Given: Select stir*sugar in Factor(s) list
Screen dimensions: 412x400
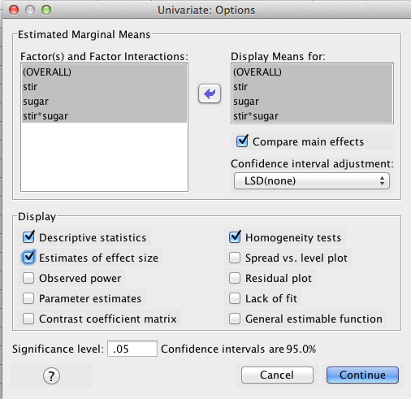Looking at the screenshot, I should pyautogui.click(x=104, y=116).
